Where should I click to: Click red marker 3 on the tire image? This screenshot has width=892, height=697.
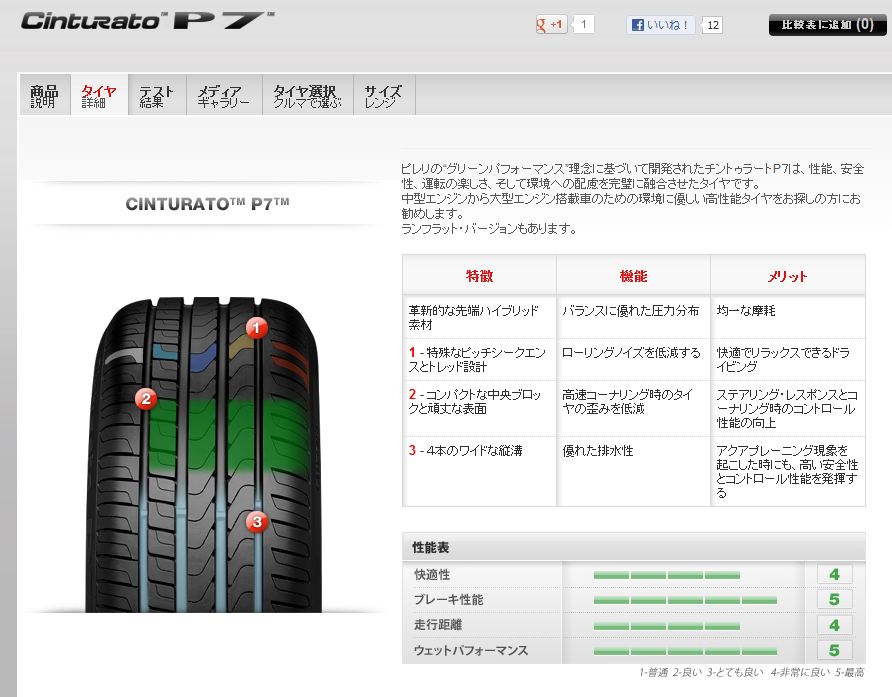257,522
